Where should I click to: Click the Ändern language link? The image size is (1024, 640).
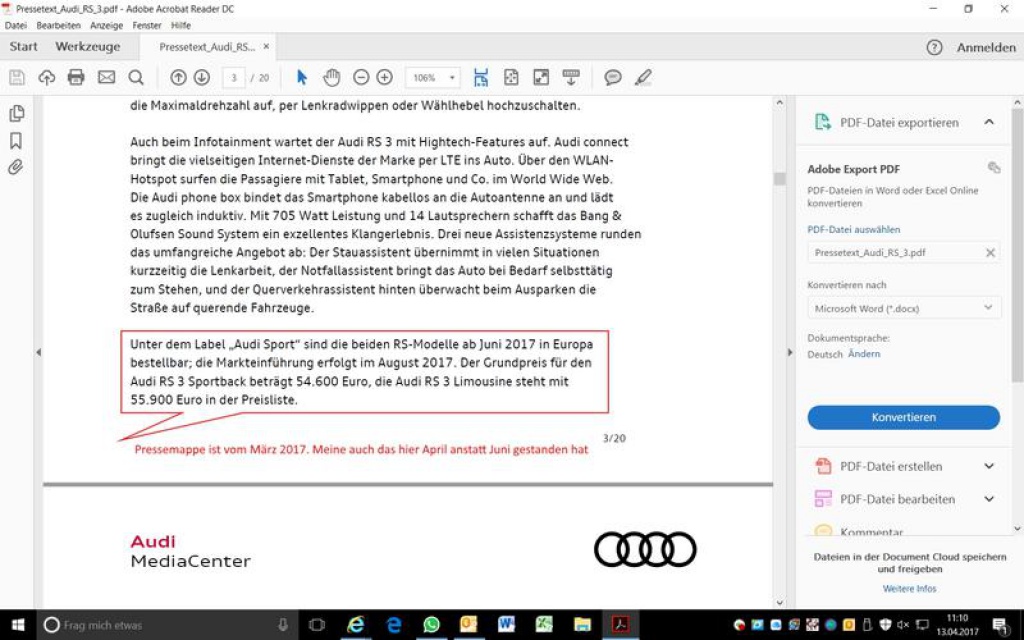[x=864, y=354]
